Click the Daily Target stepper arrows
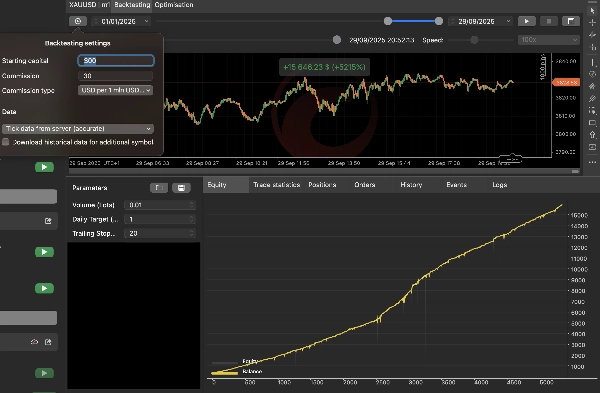600x393 pixels. click(x=191, y=219)
